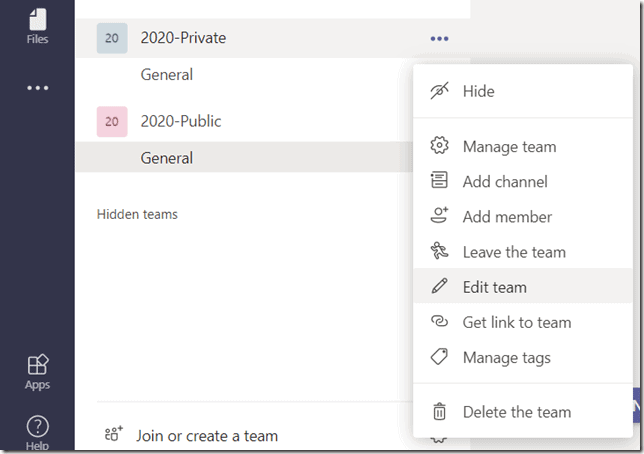The image size is (644, 454).
Task: Open more apps ellipsis in sidebar
Action: 37,88
